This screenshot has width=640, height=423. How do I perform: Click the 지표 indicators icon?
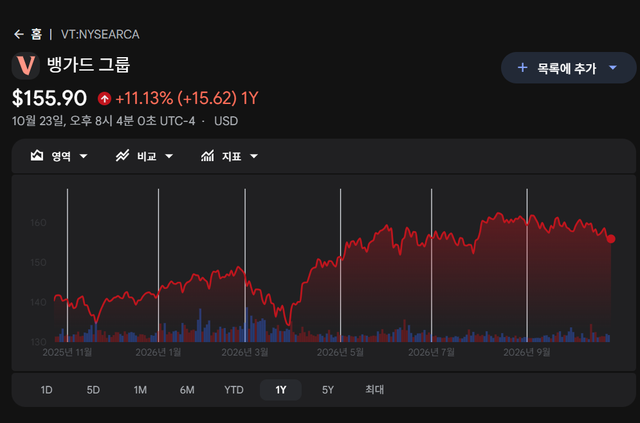tap(207, 156)
